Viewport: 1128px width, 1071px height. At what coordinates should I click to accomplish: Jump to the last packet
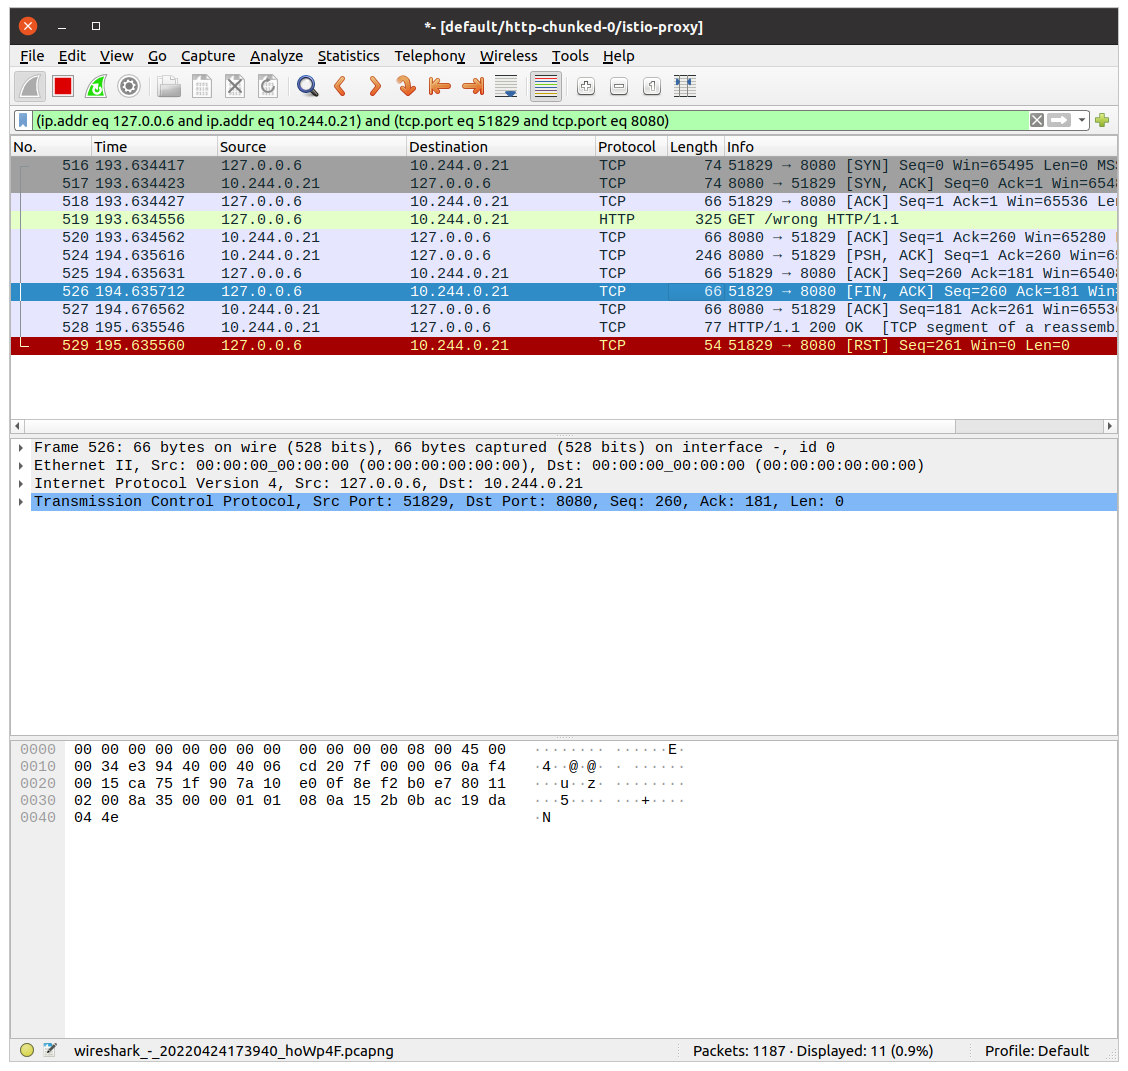click(472, 86)
